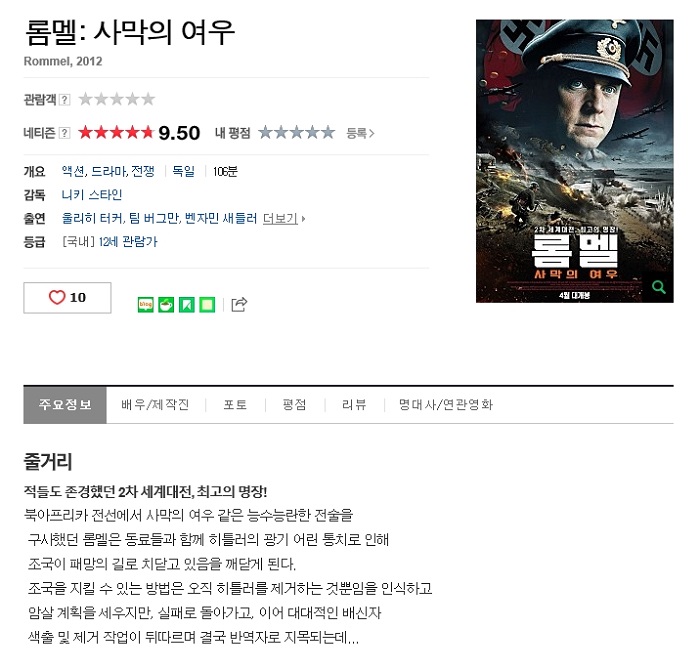Screen dimensions: 700x670
Task: Open director 니키 스타인 link
Action: click(92, 195)
